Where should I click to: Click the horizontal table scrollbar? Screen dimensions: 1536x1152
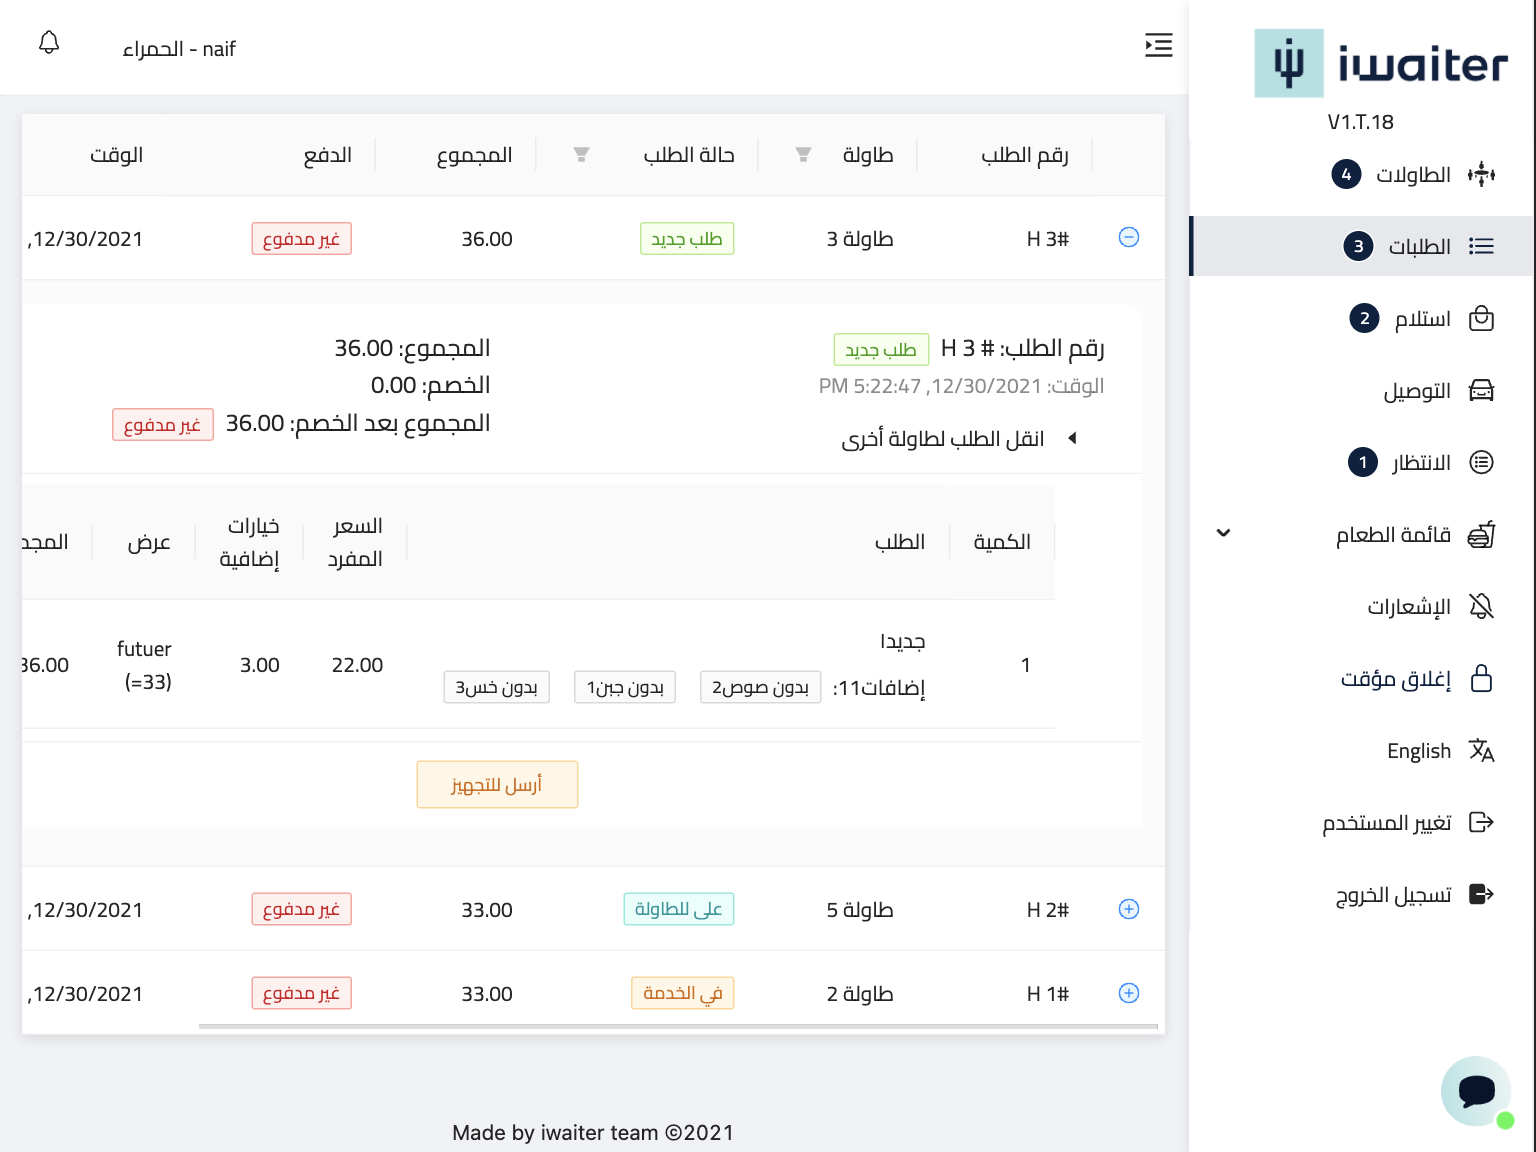coord(678,1026)
